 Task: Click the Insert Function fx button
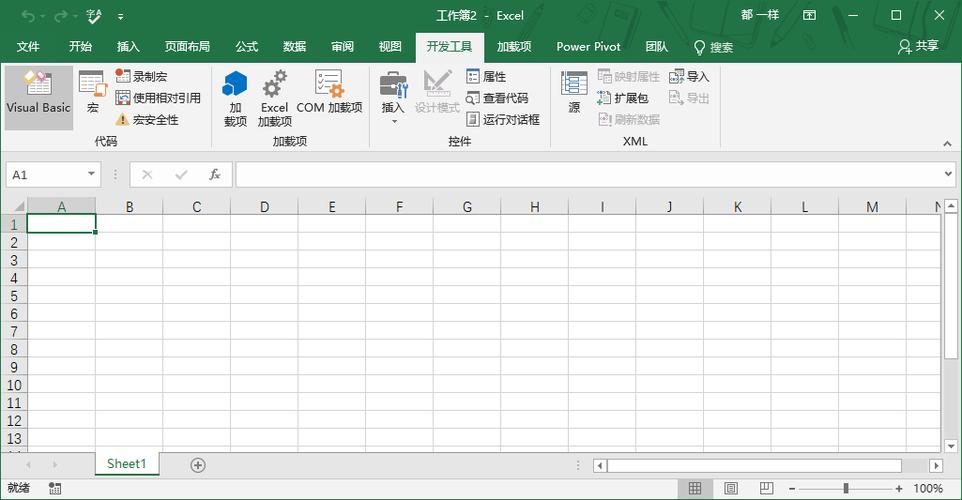pos(215,175)
